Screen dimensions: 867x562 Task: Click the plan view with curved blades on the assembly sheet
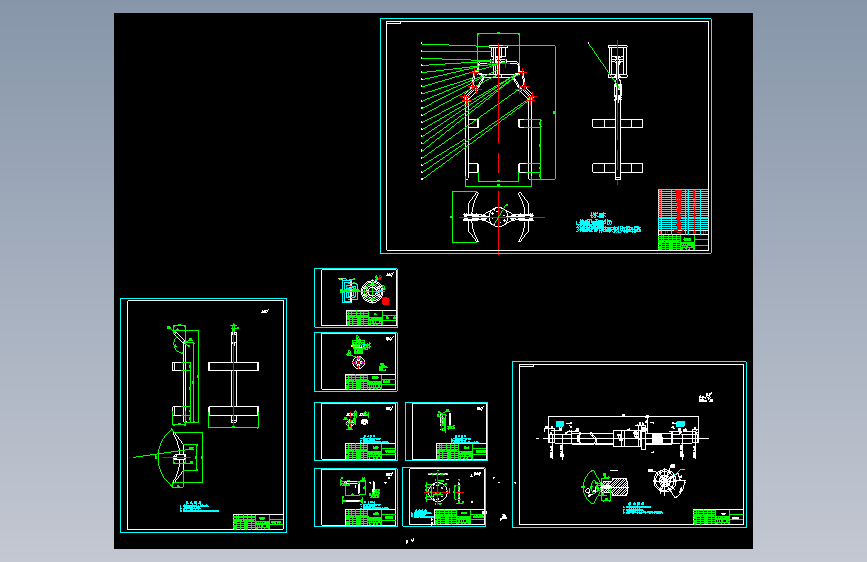click(x=498, y=217)
